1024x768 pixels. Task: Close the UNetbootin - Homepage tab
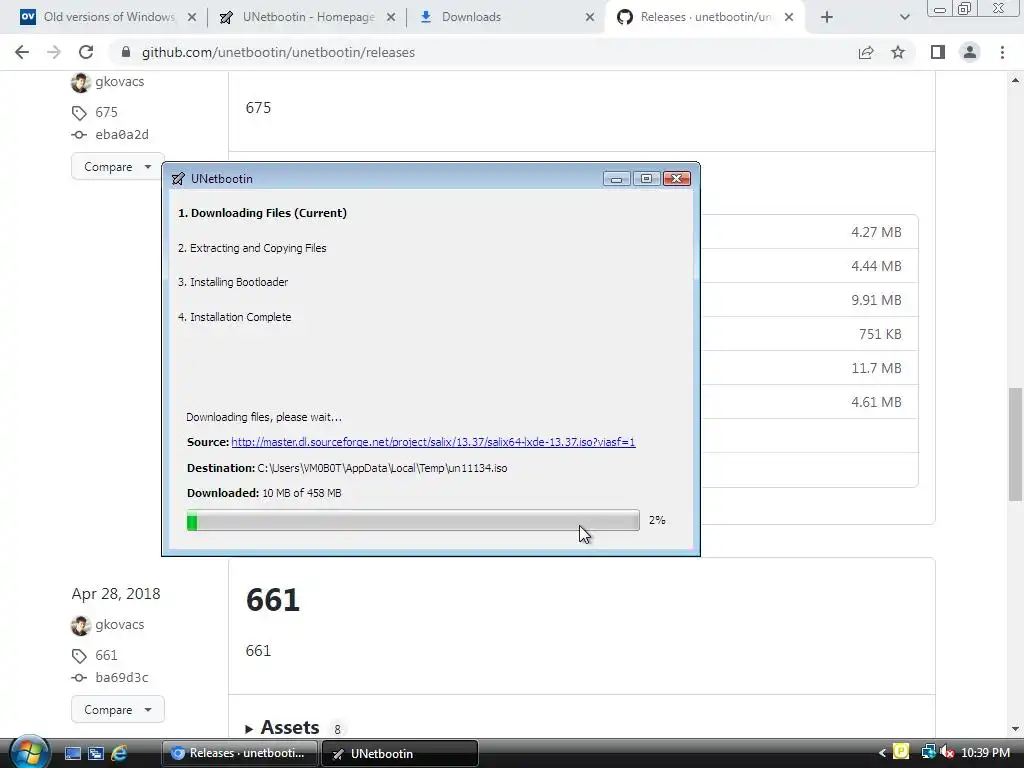tap(391, 17)
